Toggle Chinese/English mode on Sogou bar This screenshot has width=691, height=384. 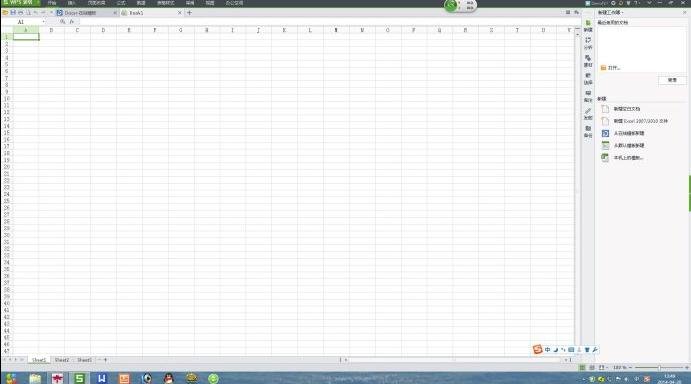tap(547, 350)
